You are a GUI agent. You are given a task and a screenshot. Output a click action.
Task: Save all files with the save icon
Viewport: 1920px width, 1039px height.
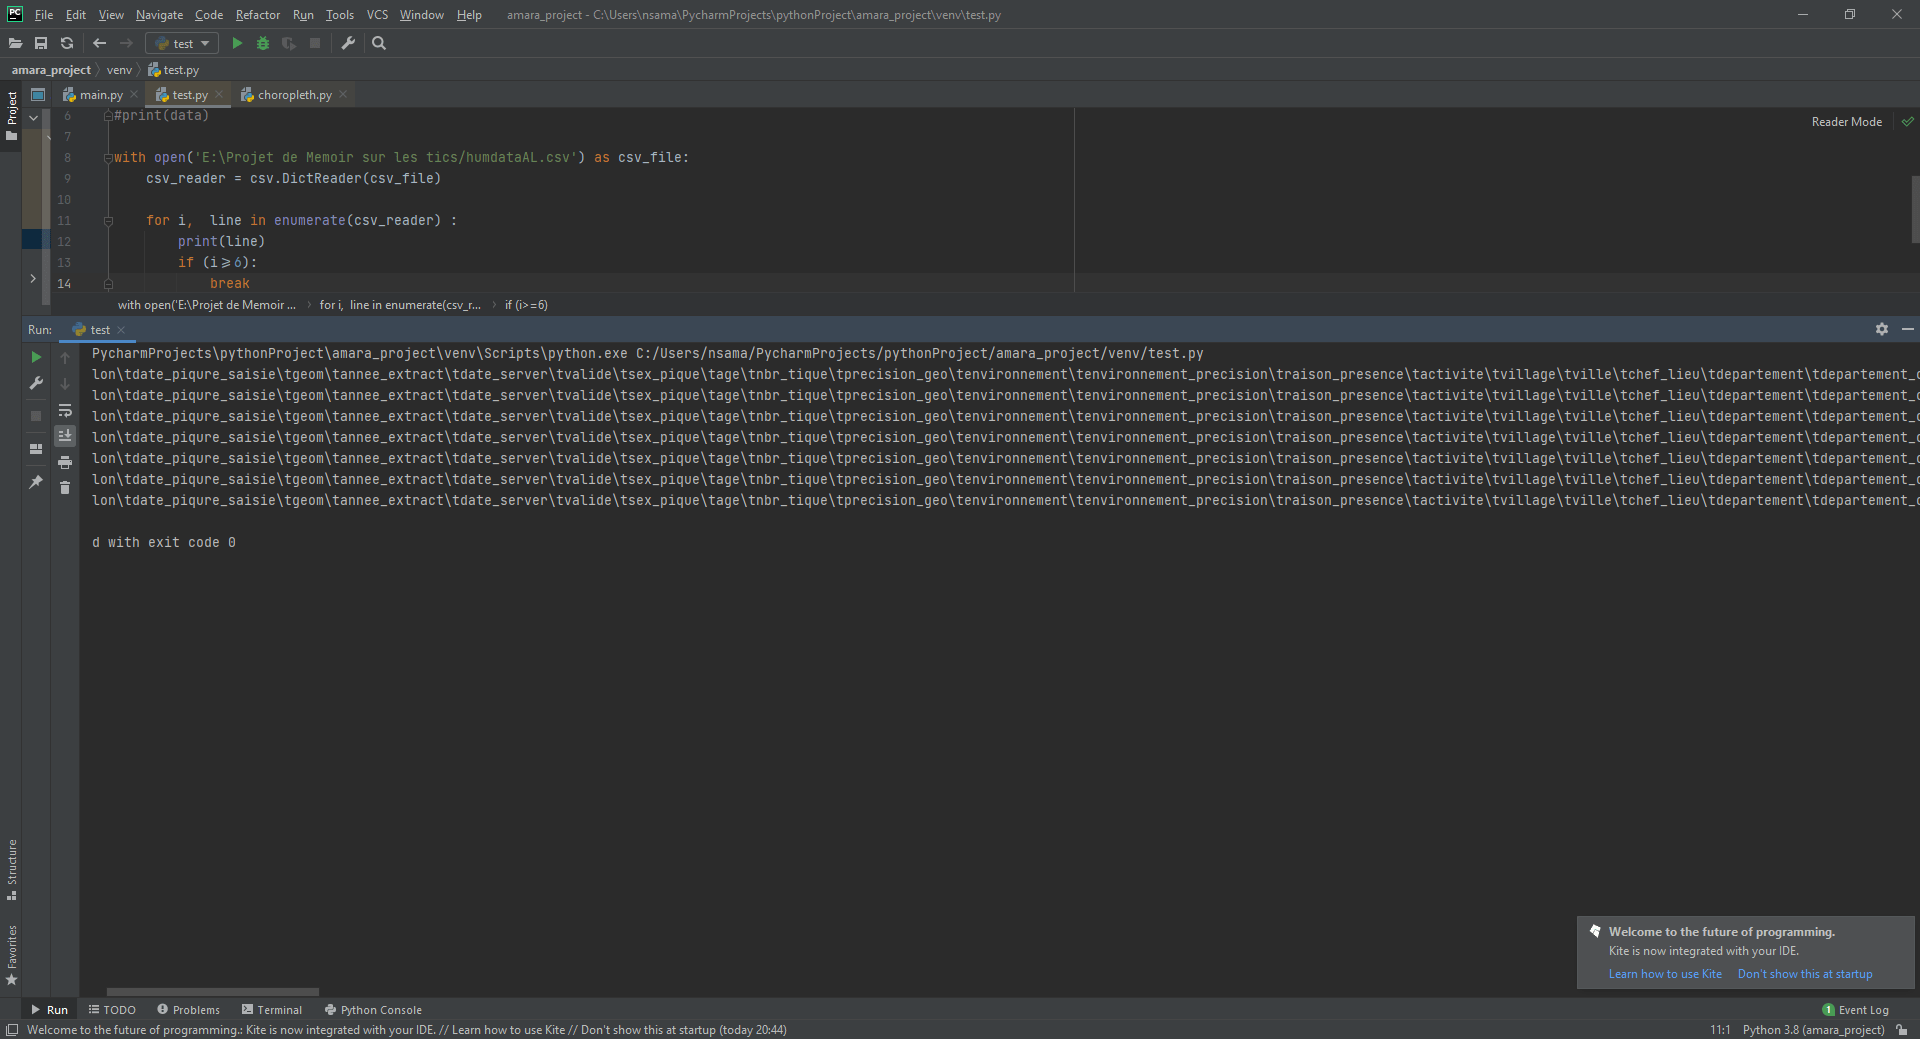(x=41, y=43)
